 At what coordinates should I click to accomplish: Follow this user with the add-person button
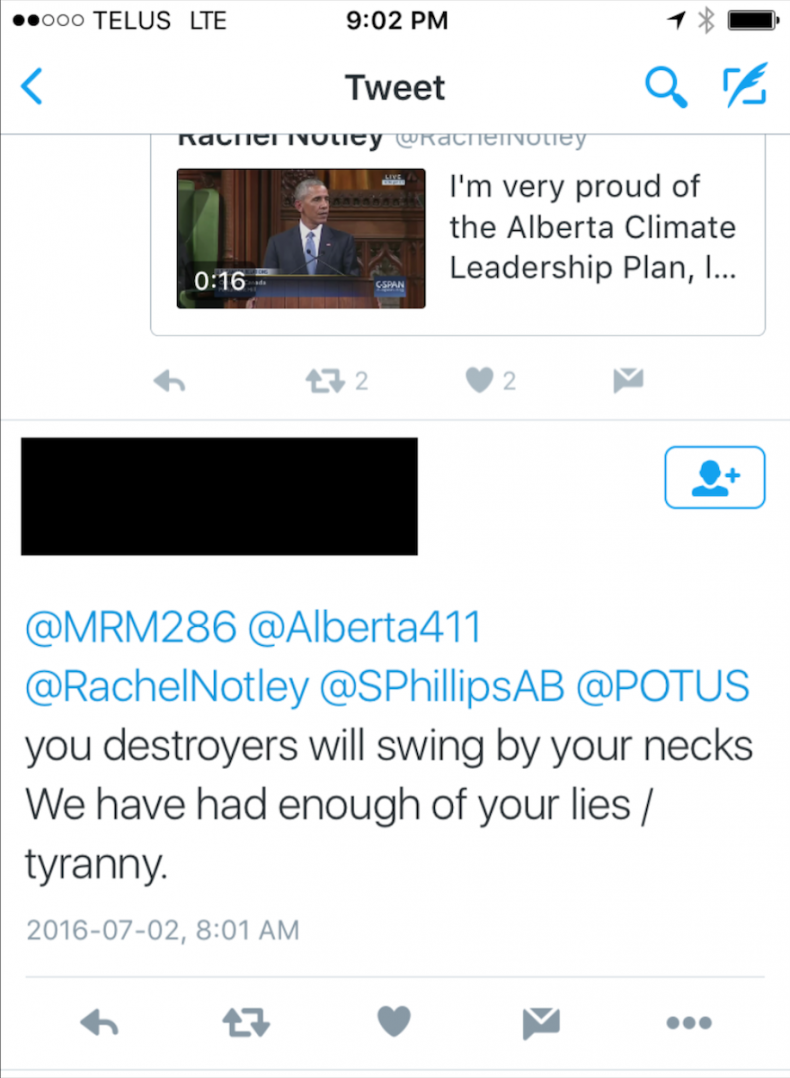click(714, 478)
